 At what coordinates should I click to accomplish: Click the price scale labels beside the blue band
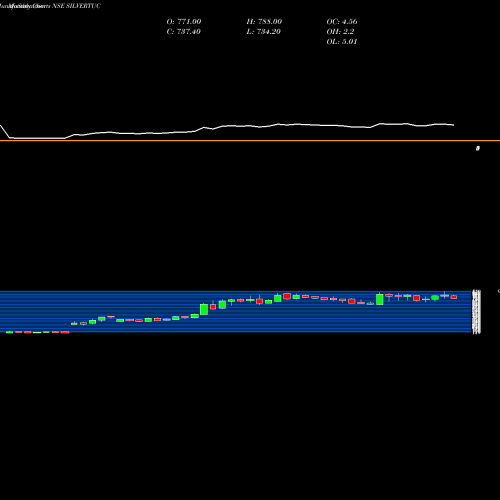(x=477, y=312)
